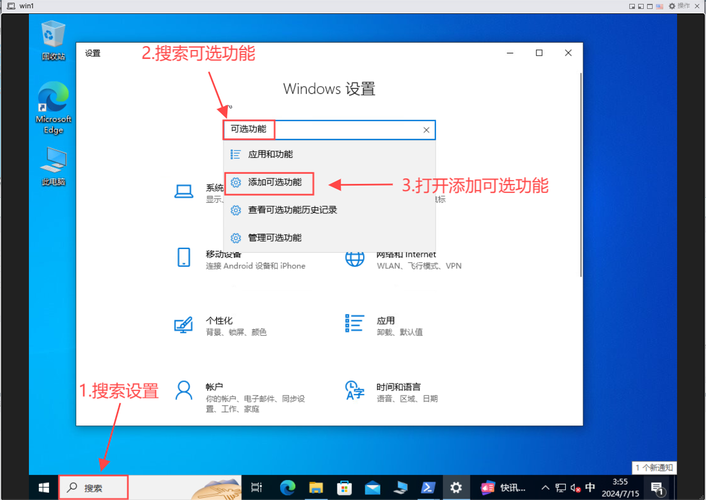This screenshot has height=500, width=706.
Task: Clear the settings search box with X
Action: tap(426, 130)
